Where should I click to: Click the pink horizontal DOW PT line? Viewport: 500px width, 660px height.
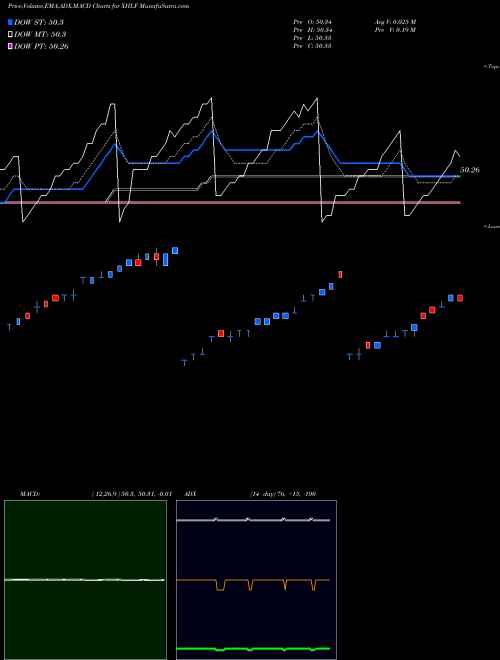click(x=230, y=202)
